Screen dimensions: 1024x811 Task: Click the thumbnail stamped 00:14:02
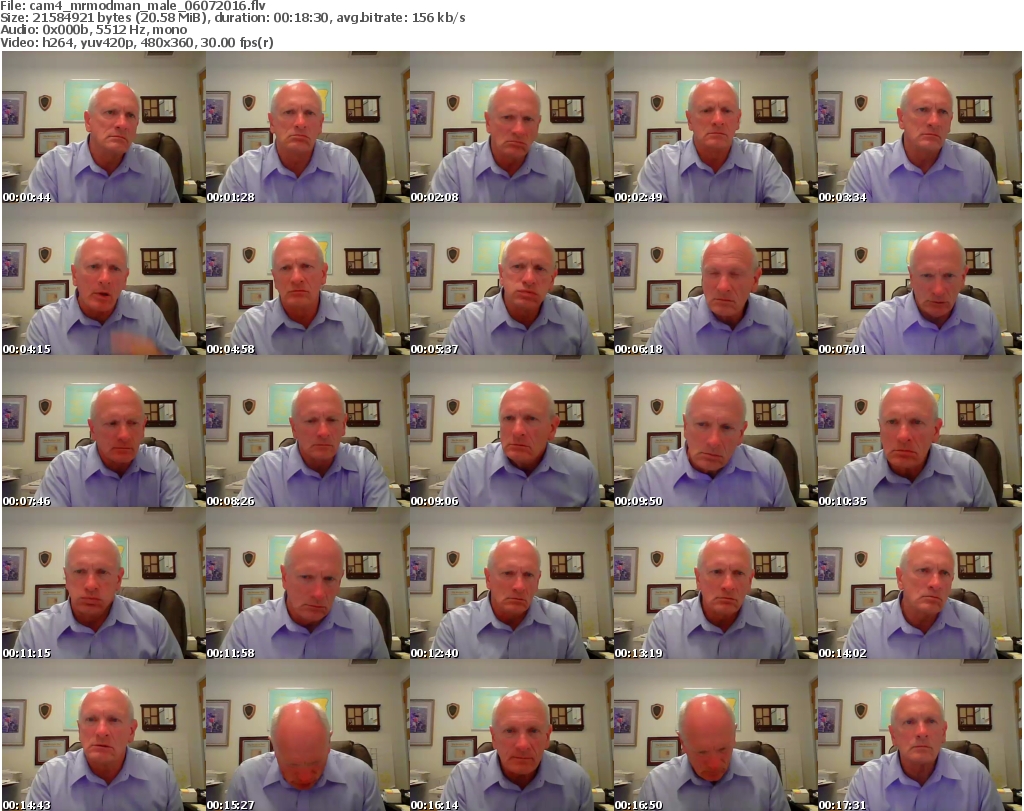coord(920,583)
